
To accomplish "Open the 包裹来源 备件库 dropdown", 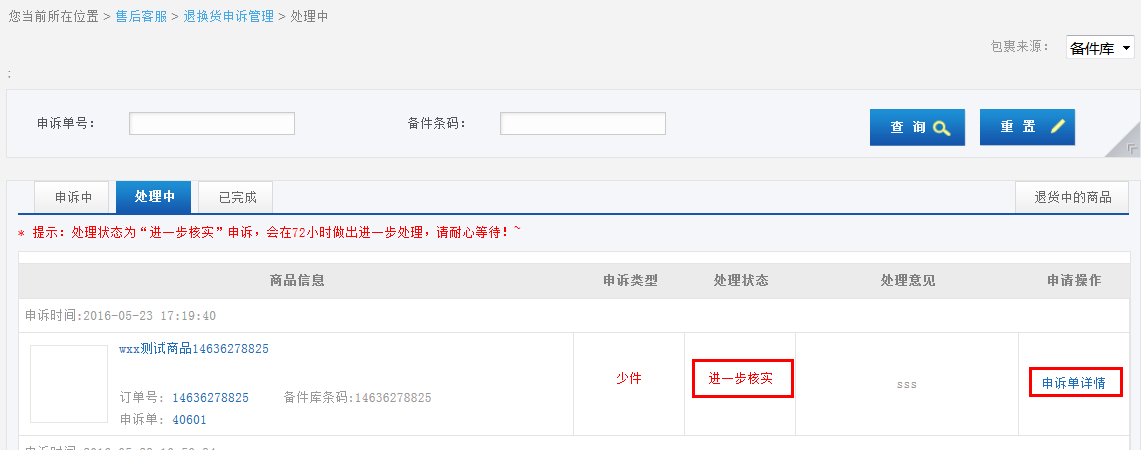I will coord(1100,48).
